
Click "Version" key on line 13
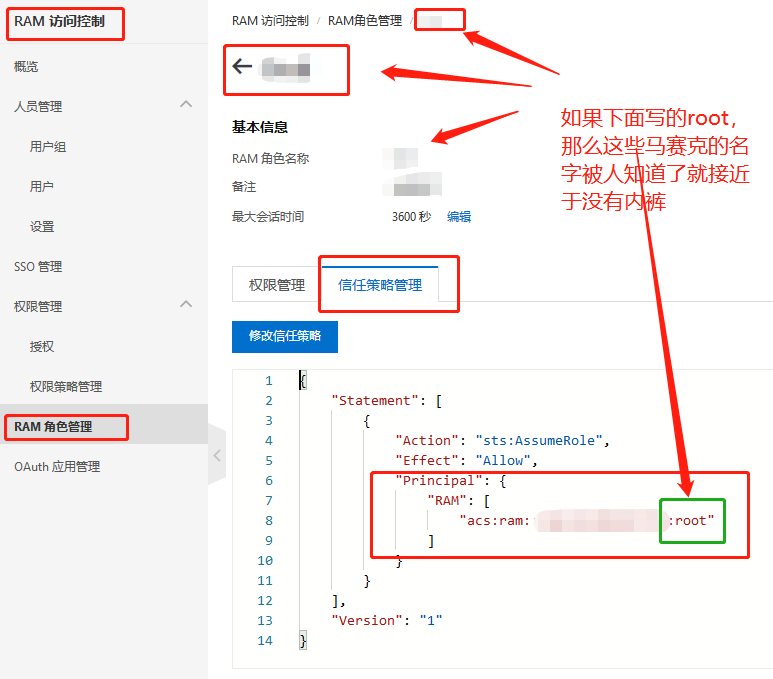pyautogui.click(x=367, y=620)
